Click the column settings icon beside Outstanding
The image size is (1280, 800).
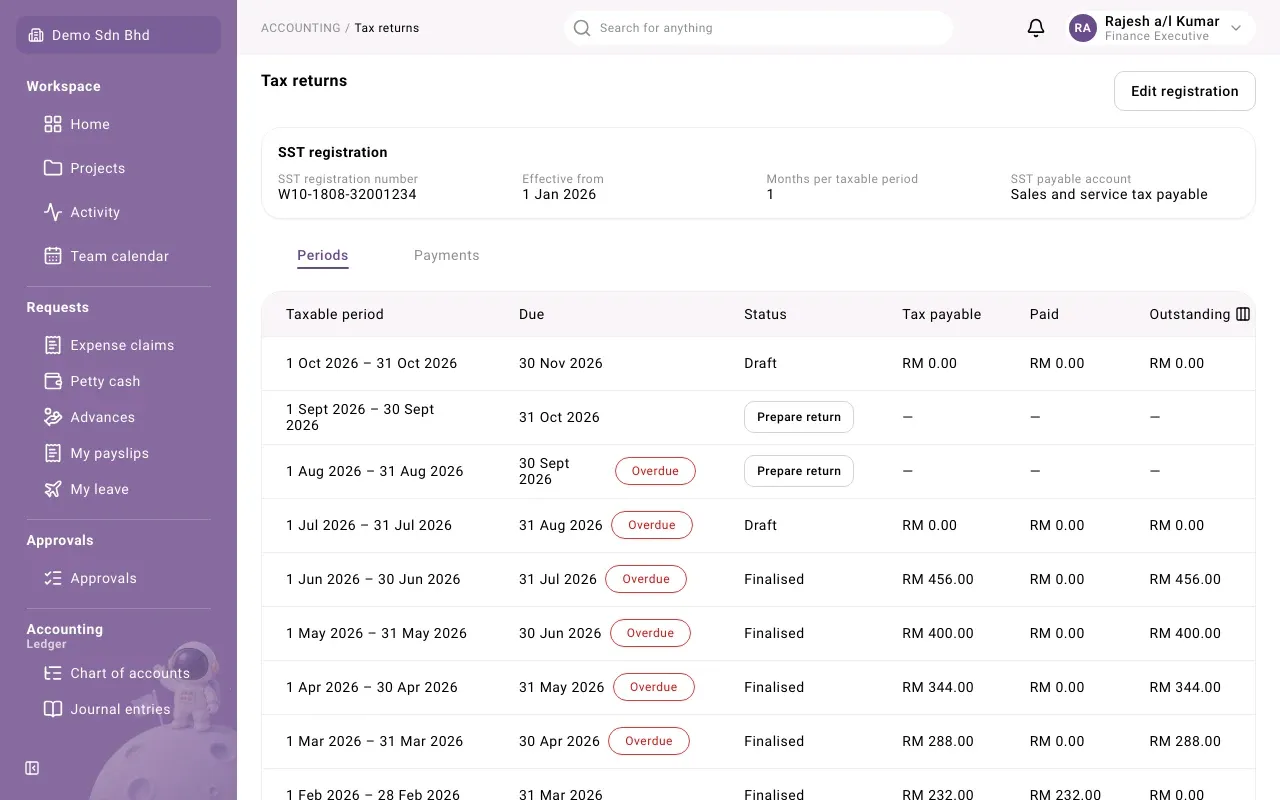tap(1243, 314)
